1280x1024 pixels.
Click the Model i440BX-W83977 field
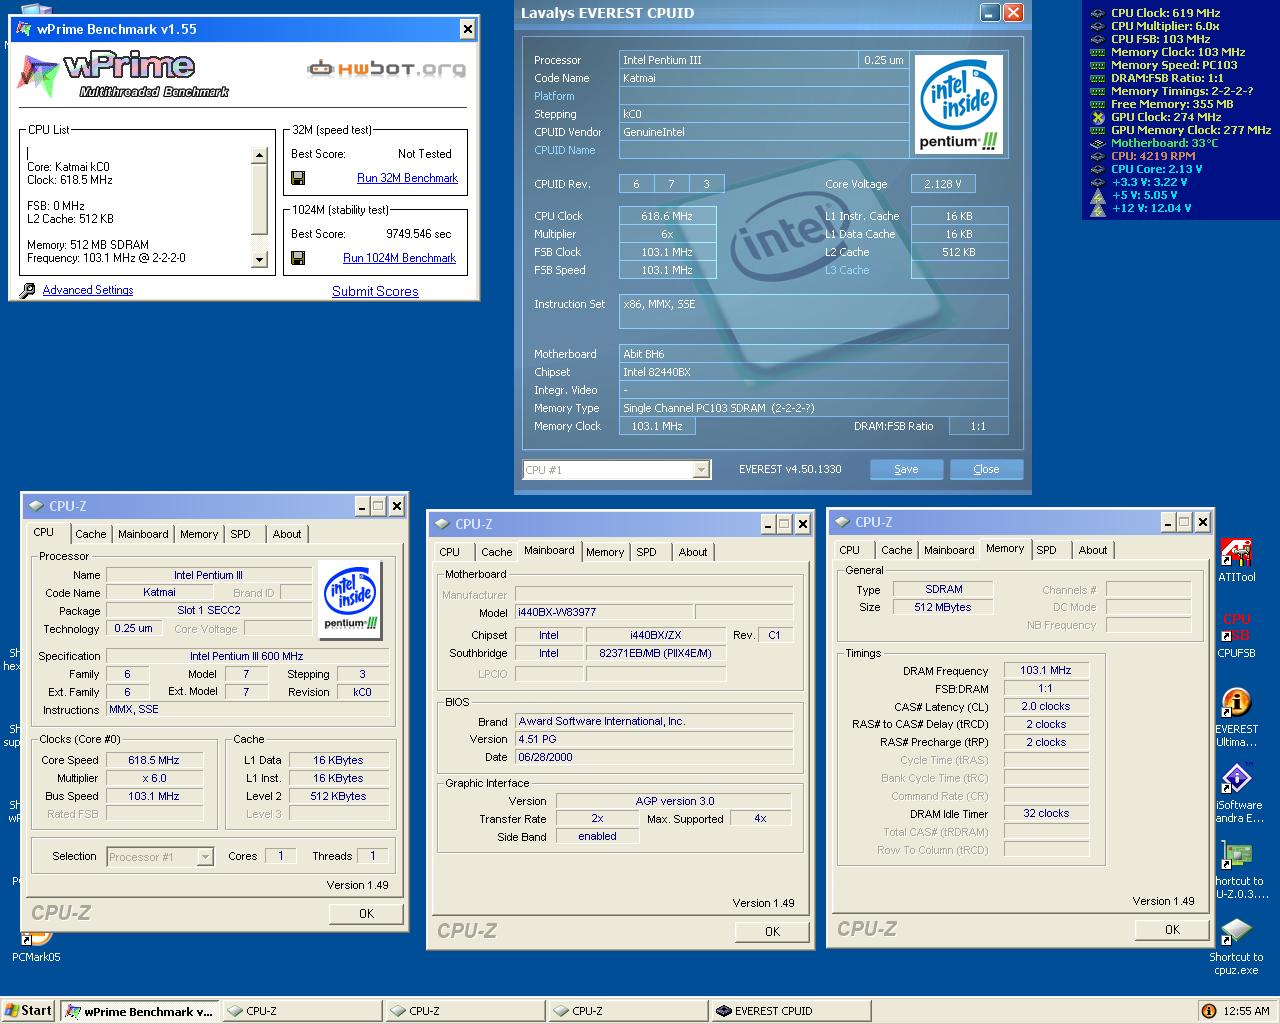coord(603,612)
